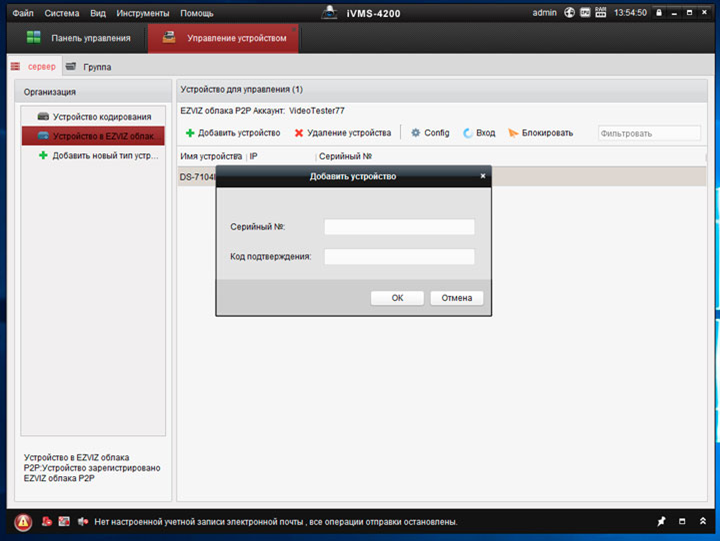Switch to Панель управления tab

pos(79,38)
